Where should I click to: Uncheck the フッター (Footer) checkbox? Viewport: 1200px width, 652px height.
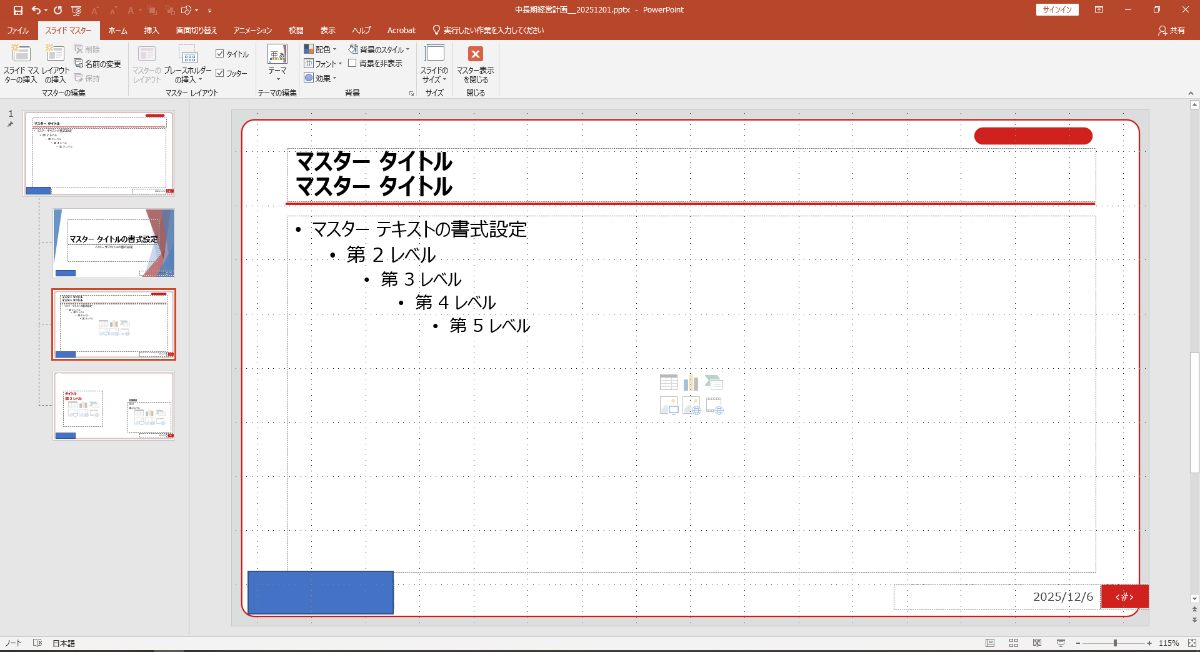pos(220,73)
